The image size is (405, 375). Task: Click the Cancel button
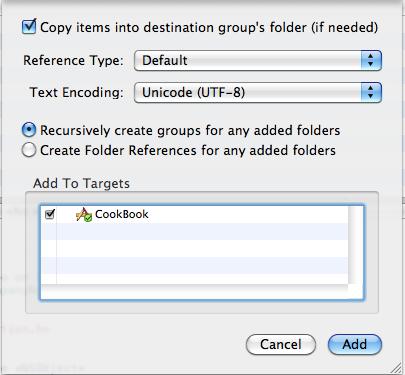pos(281,344)
